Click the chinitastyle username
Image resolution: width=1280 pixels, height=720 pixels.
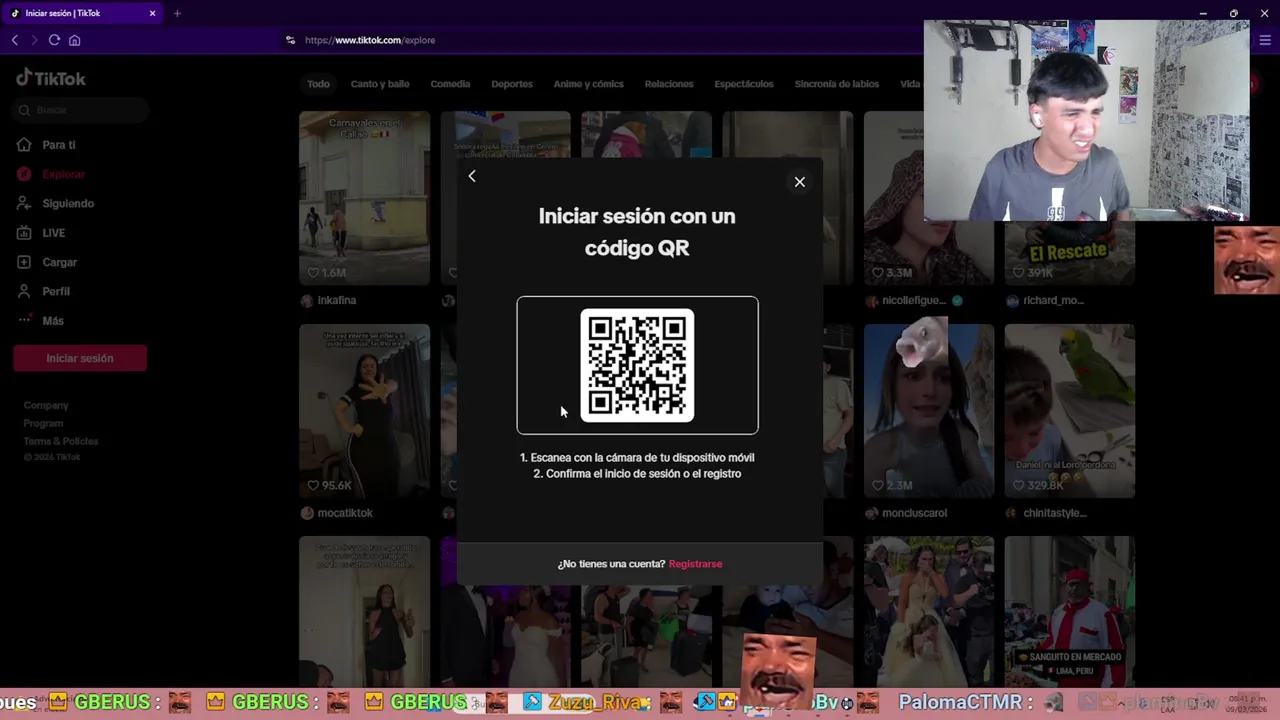pos(1054,513)
